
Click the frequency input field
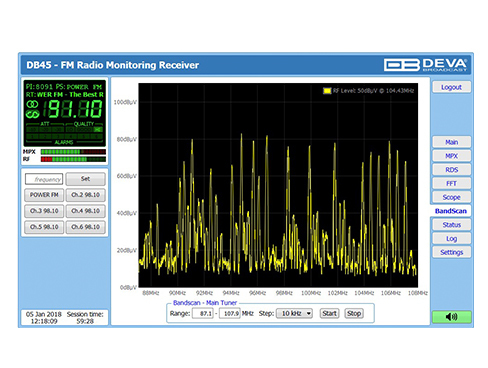tap(44, 179)
